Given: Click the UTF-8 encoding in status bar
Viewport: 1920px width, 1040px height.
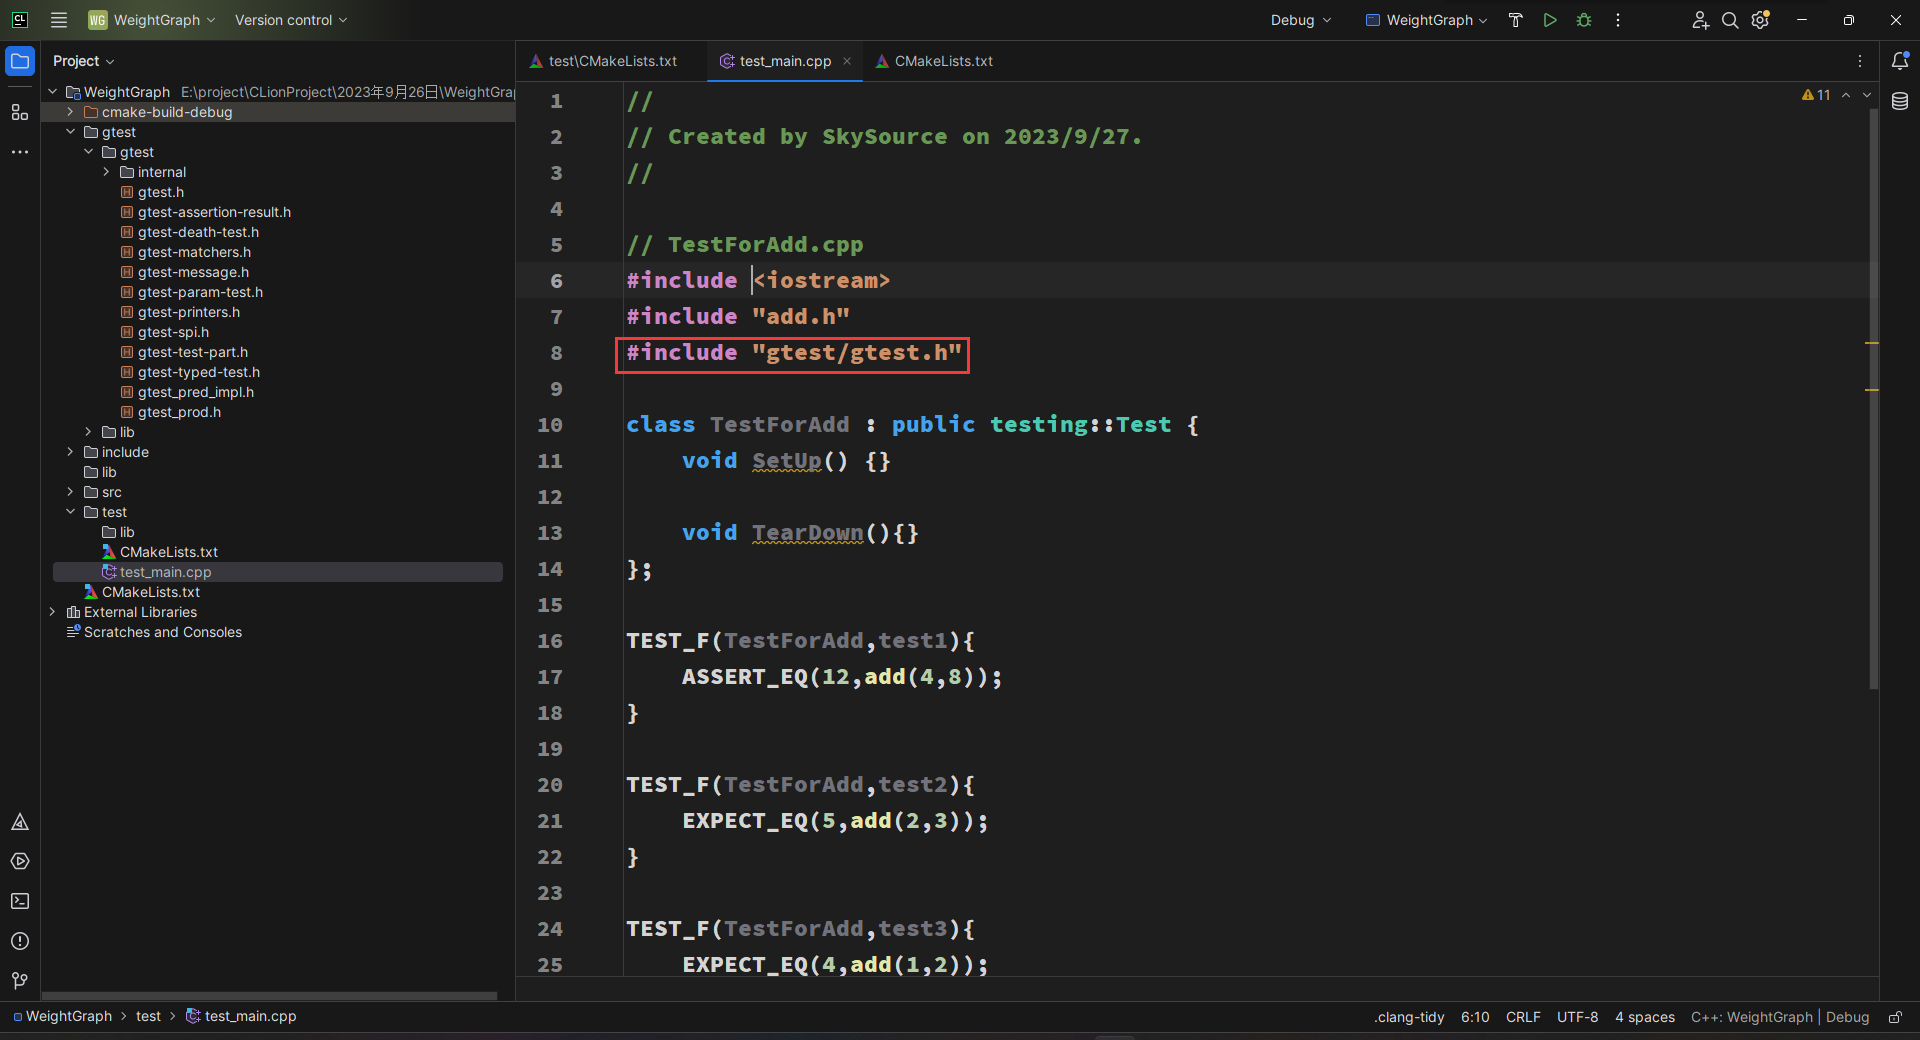Looking at the screenshot, I should click(1577, 1017).
